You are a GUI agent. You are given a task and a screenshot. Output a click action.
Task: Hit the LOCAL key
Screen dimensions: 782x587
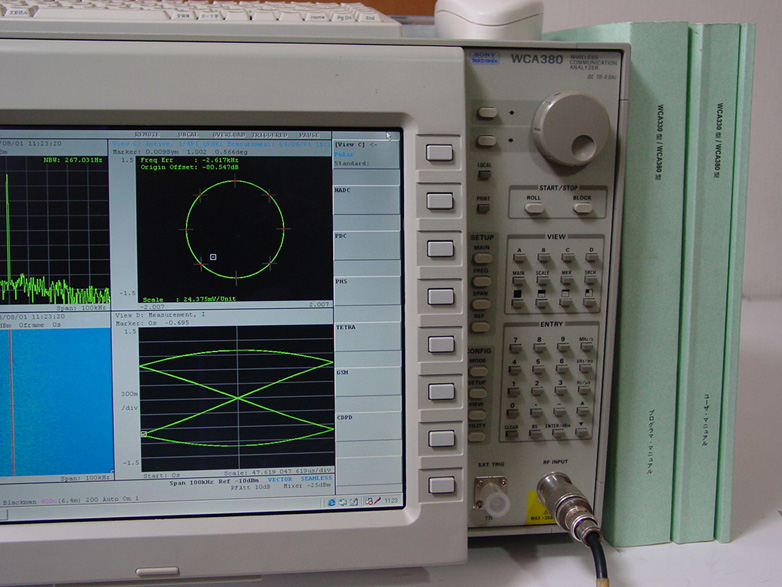[484, 175]
